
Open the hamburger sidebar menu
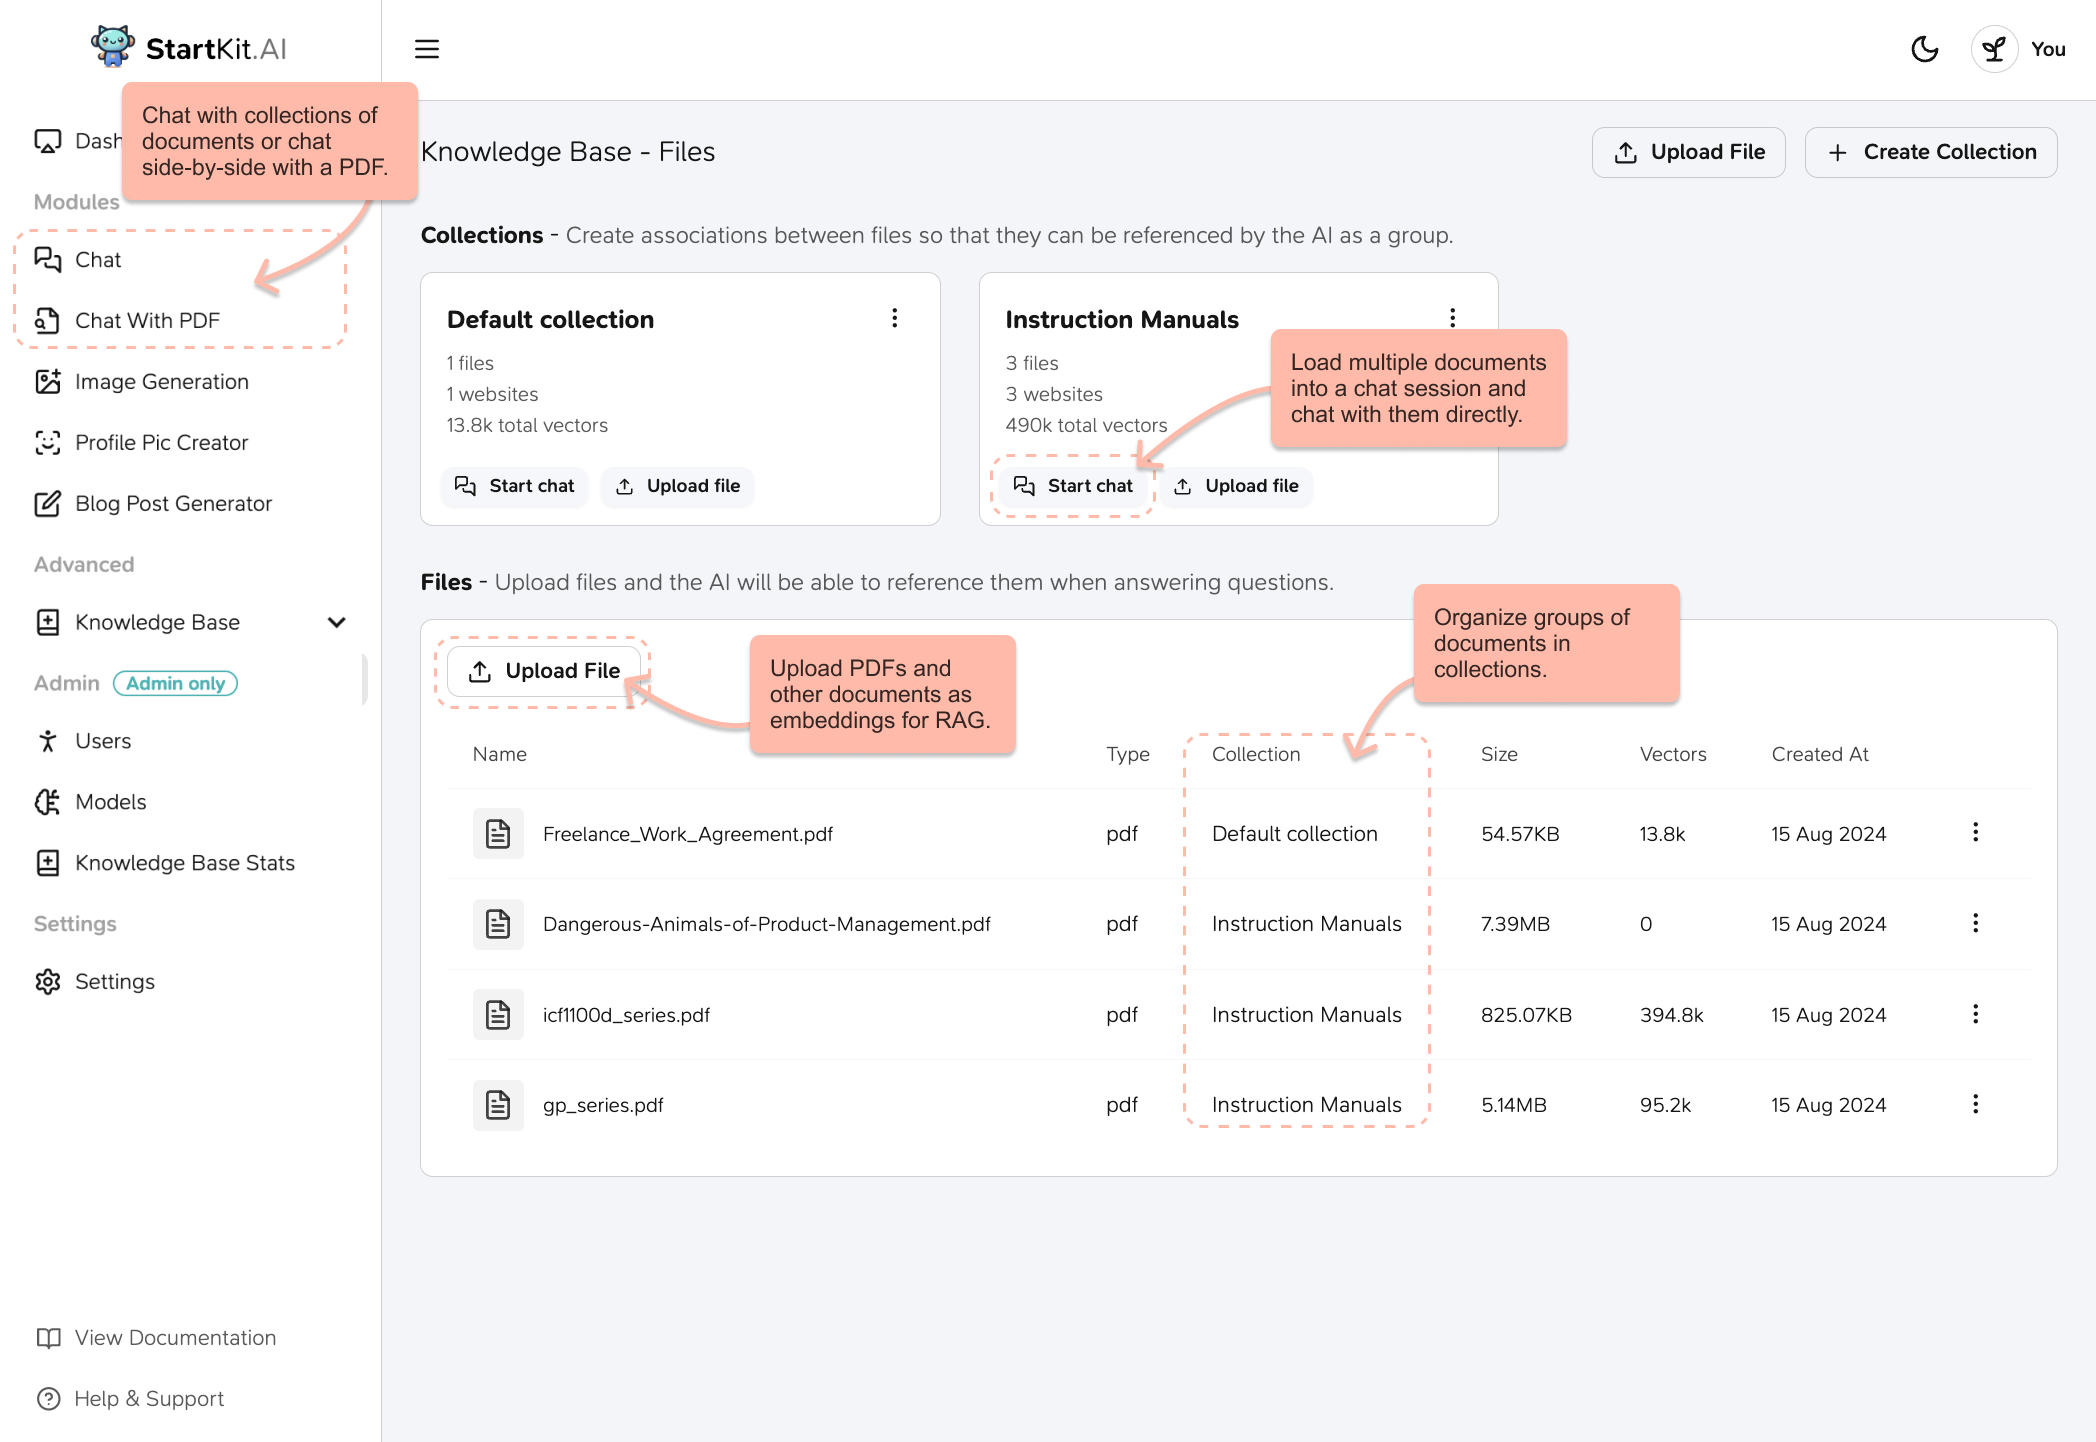[427, 49]
